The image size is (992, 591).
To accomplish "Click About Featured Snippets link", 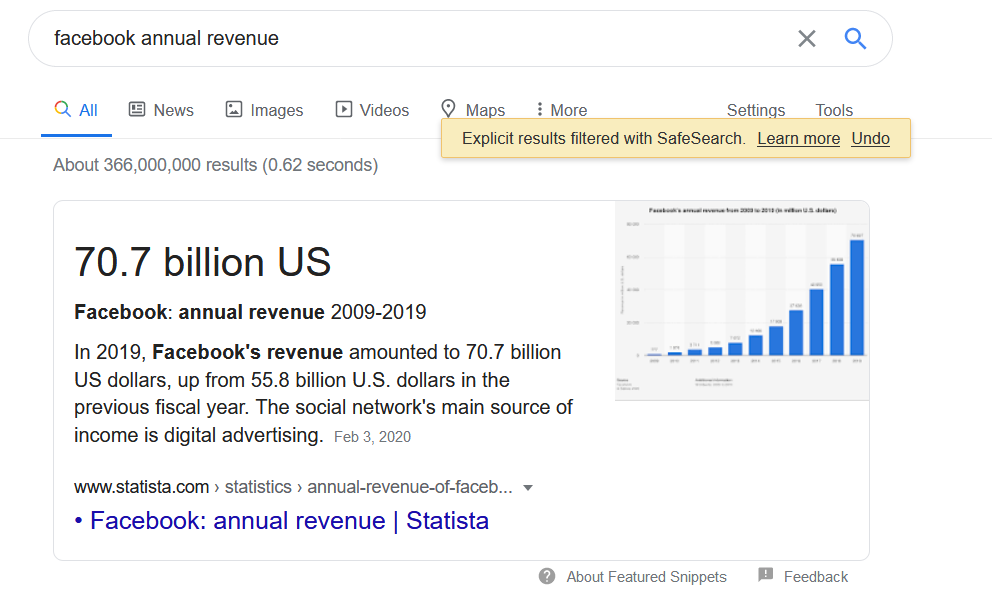I will click(646, 577).
